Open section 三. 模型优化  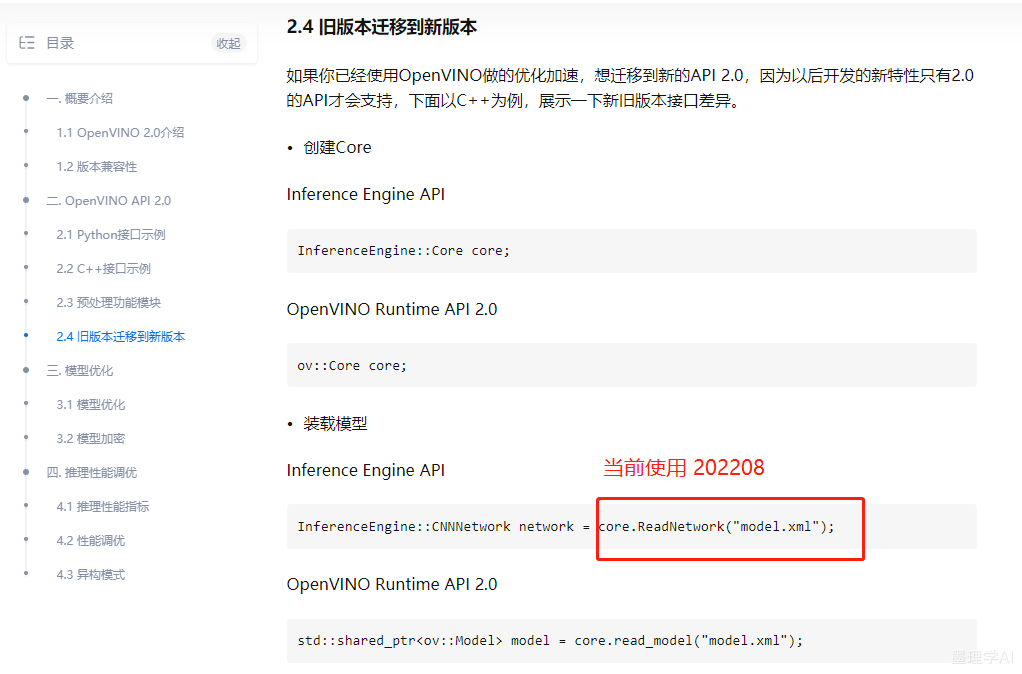80,370
